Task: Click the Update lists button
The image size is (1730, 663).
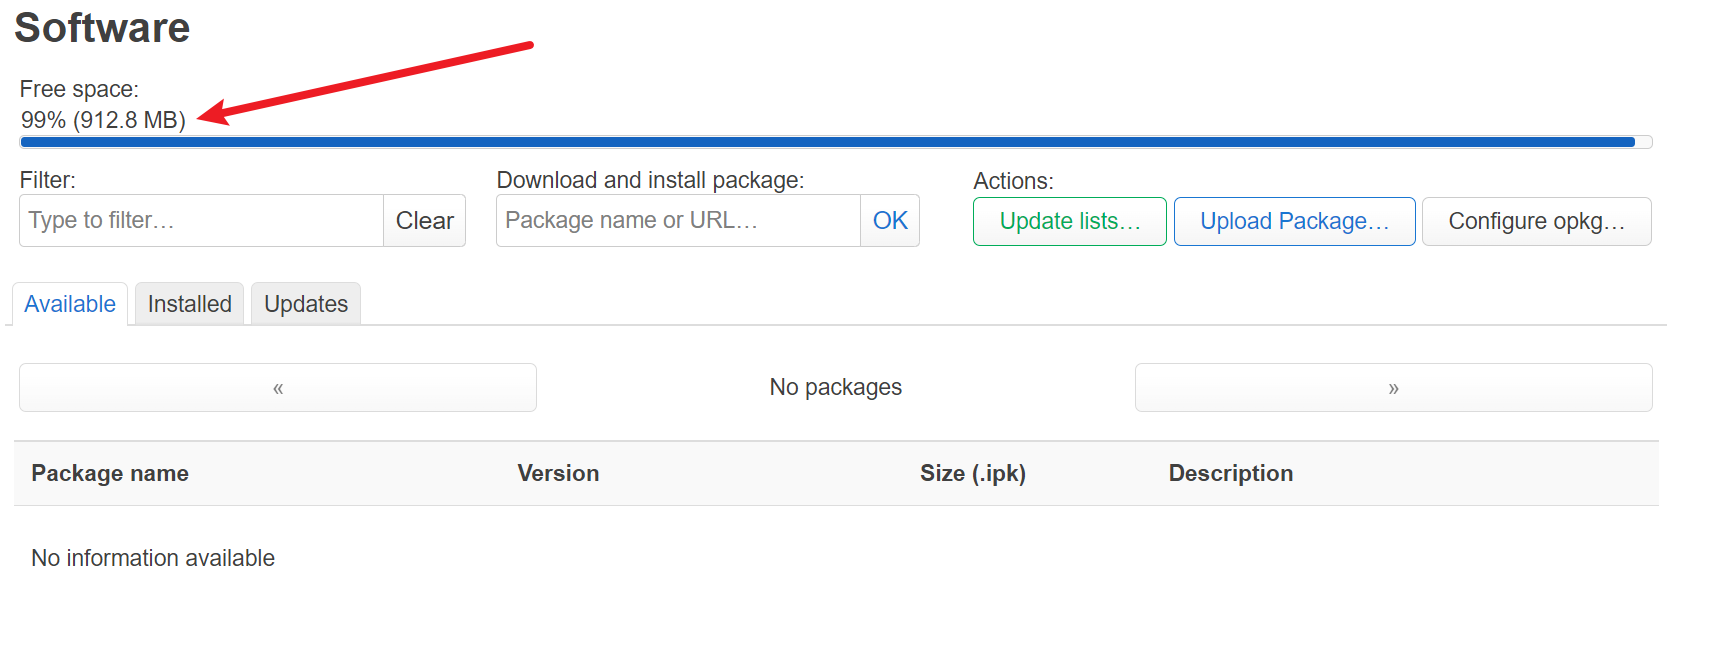Action: [1069, 221]
